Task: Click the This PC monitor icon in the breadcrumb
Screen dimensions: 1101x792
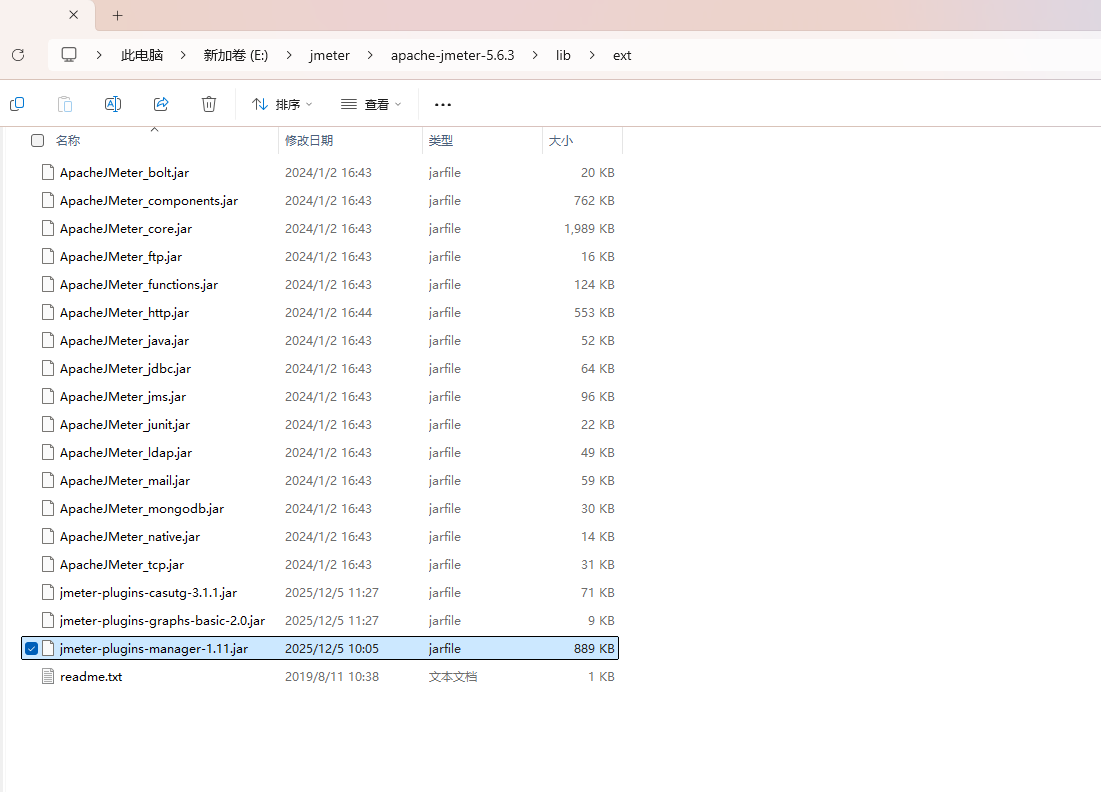Action: click(x=69, y=55)
